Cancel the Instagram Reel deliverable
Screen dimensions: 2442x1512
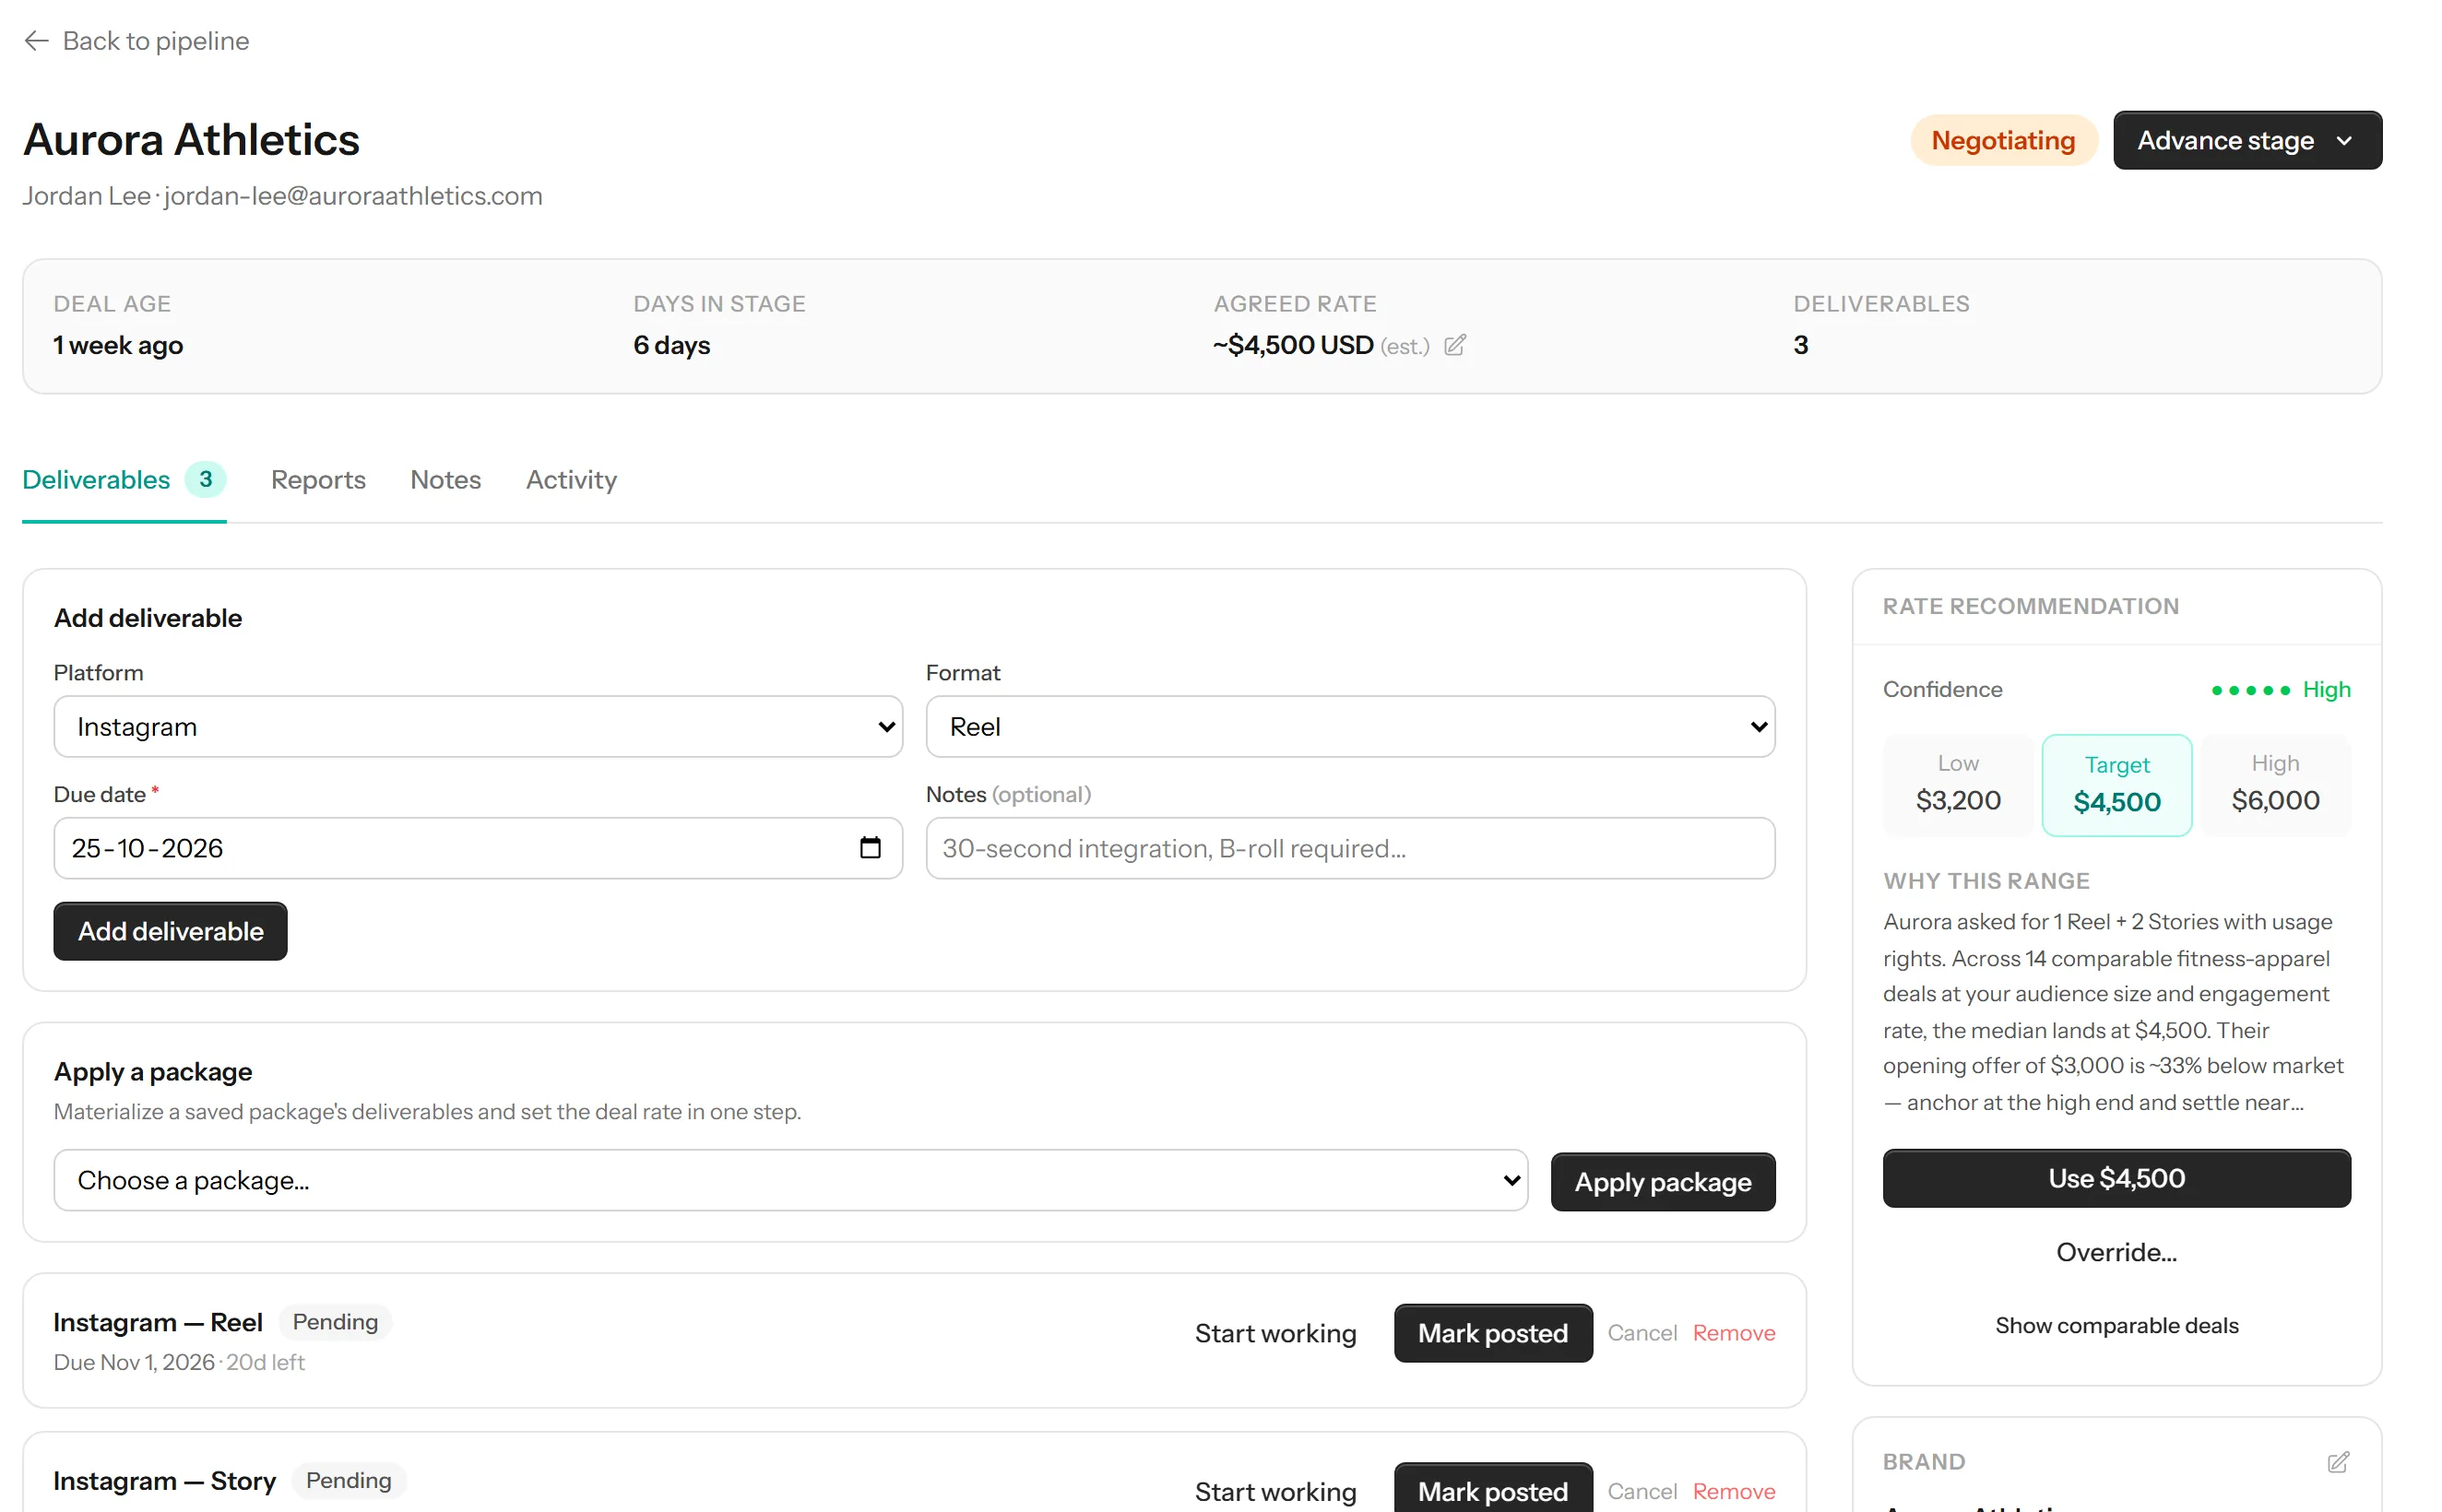pyautogui.click(x=1642, y=1334)
